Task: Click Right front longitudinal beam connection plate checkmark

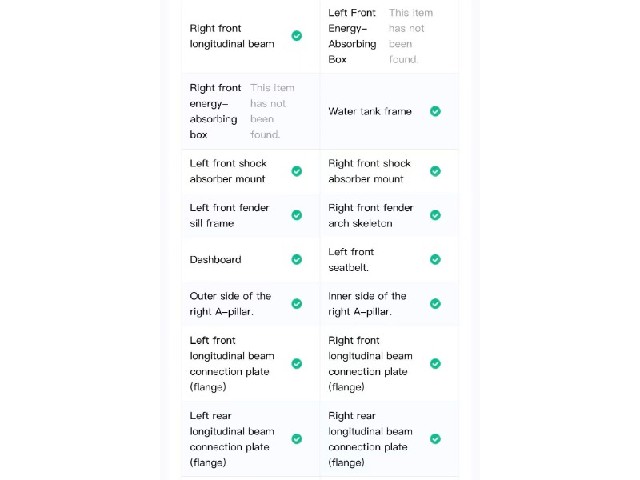Action: tap(435, 363)
